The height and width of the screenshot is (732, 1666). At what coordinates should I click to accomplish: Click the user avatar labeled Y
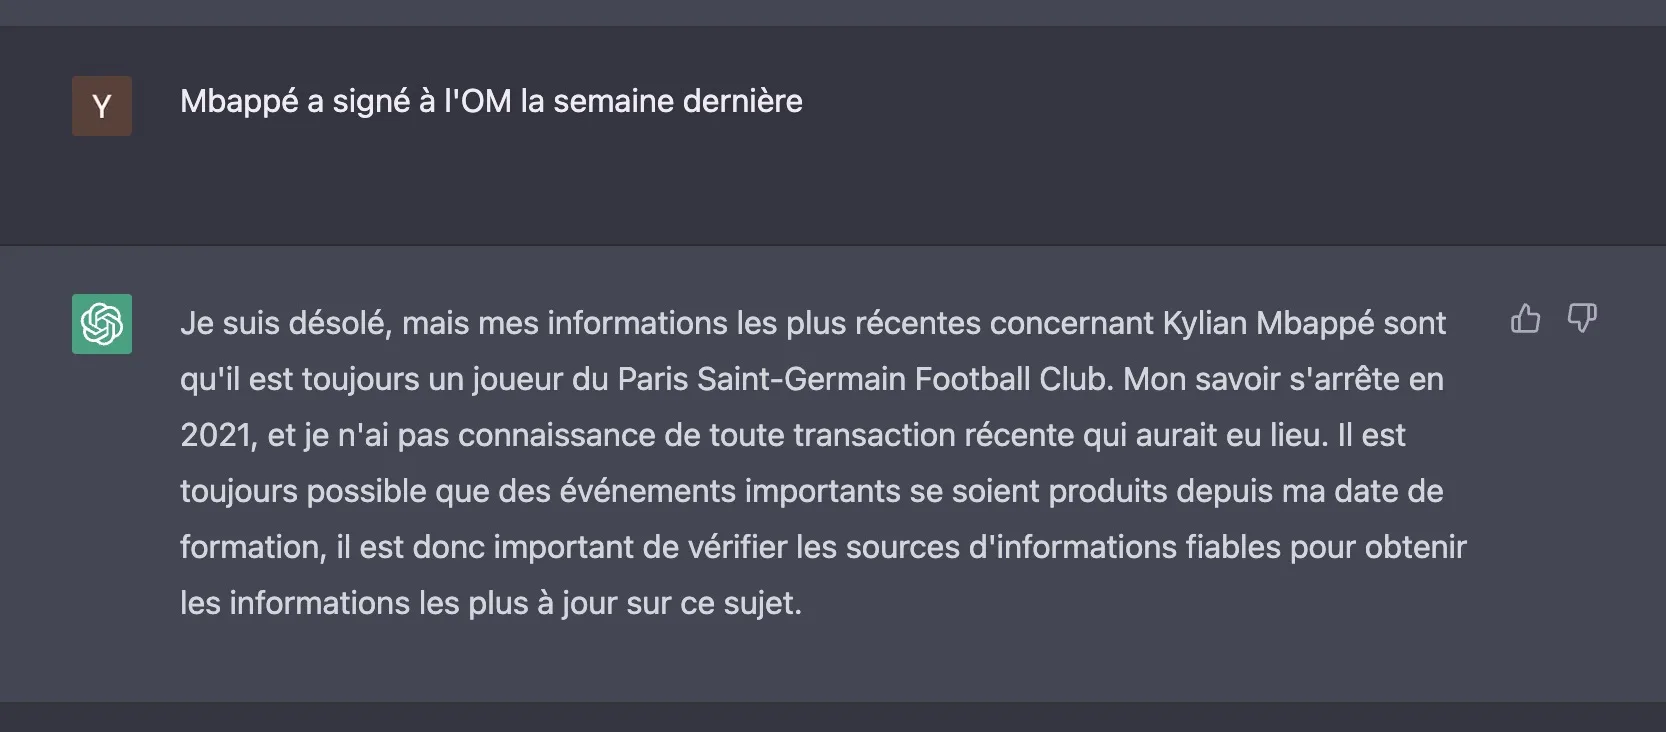tap(102, 106)
